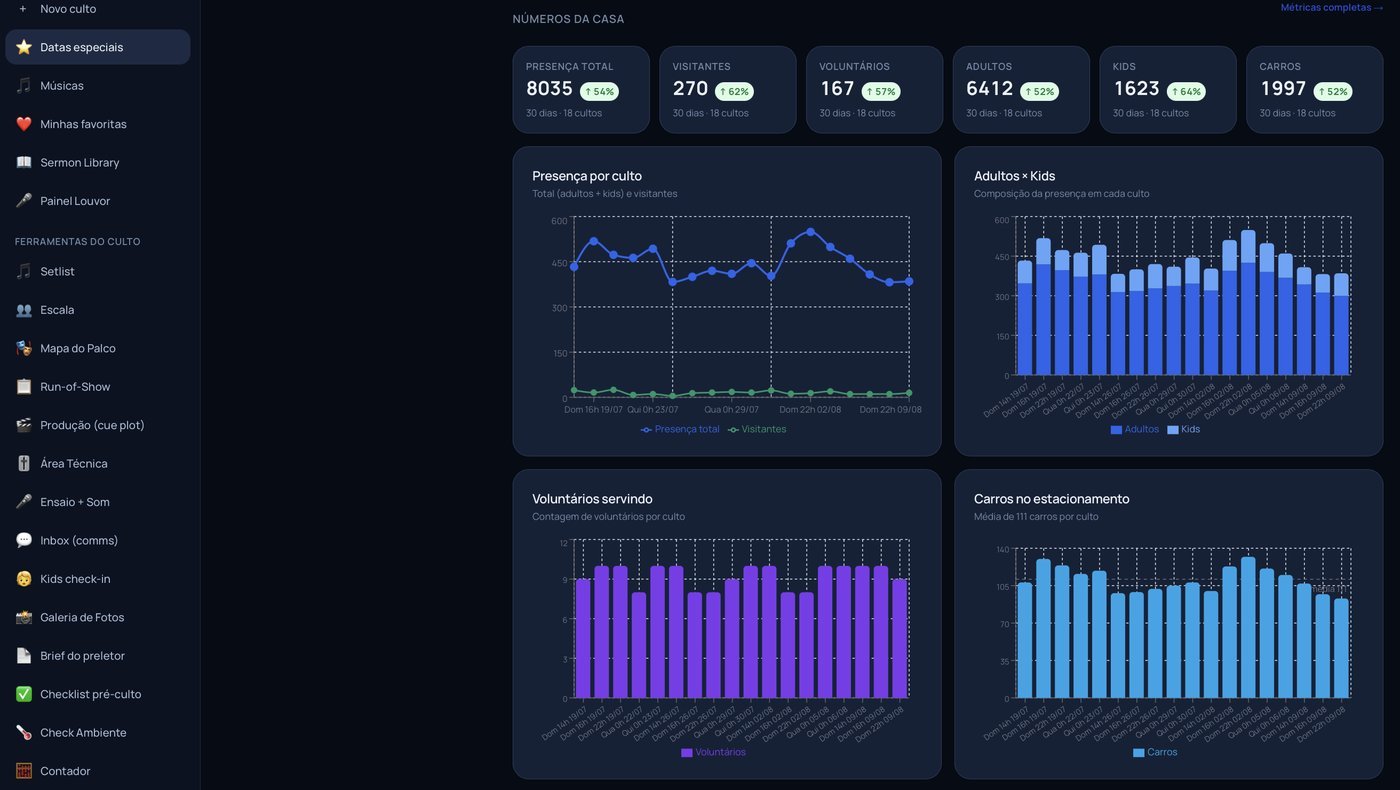
Task: Toggle Adultos series in chart legend
Action: [x=1134, y=429]
